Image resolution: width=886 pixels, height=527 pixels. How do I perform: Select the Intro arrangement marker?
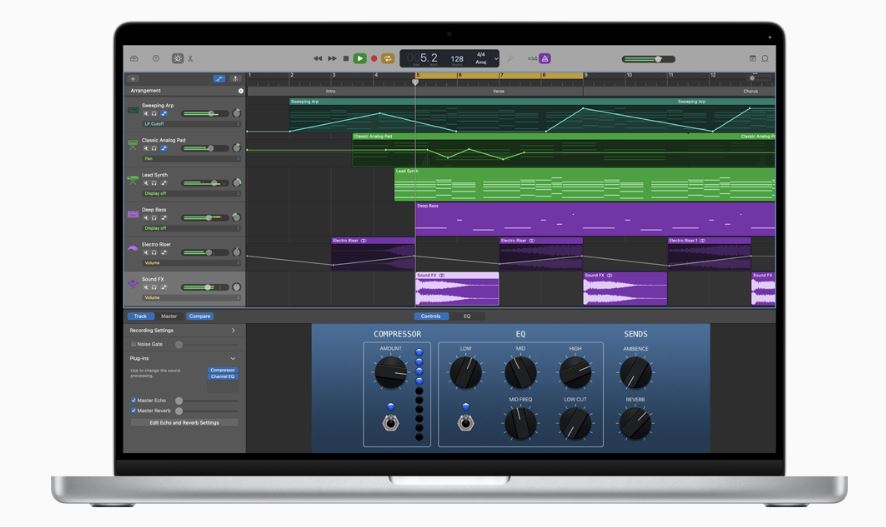(331, 91)
